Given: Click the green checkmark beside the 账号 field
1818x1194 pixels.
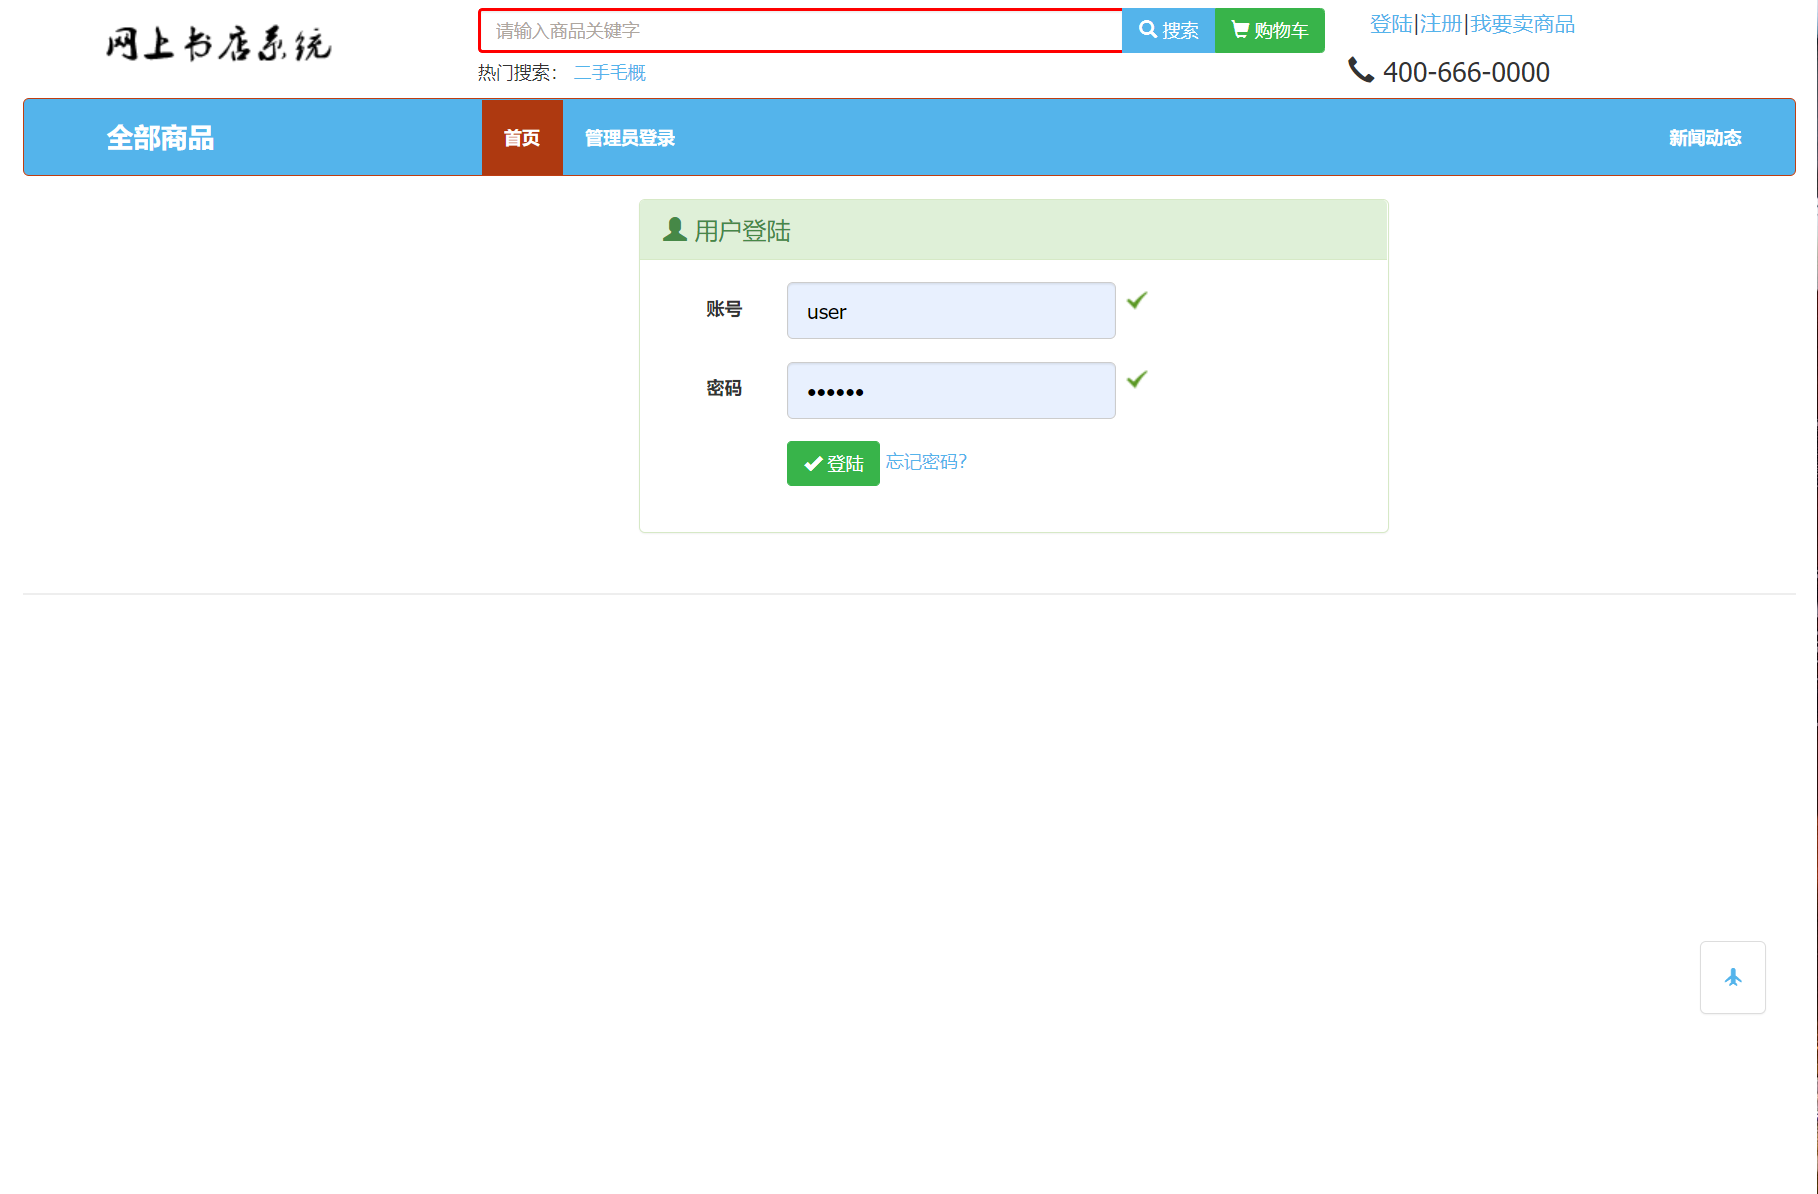Looking at the screenshot, I should [1136, 300].
